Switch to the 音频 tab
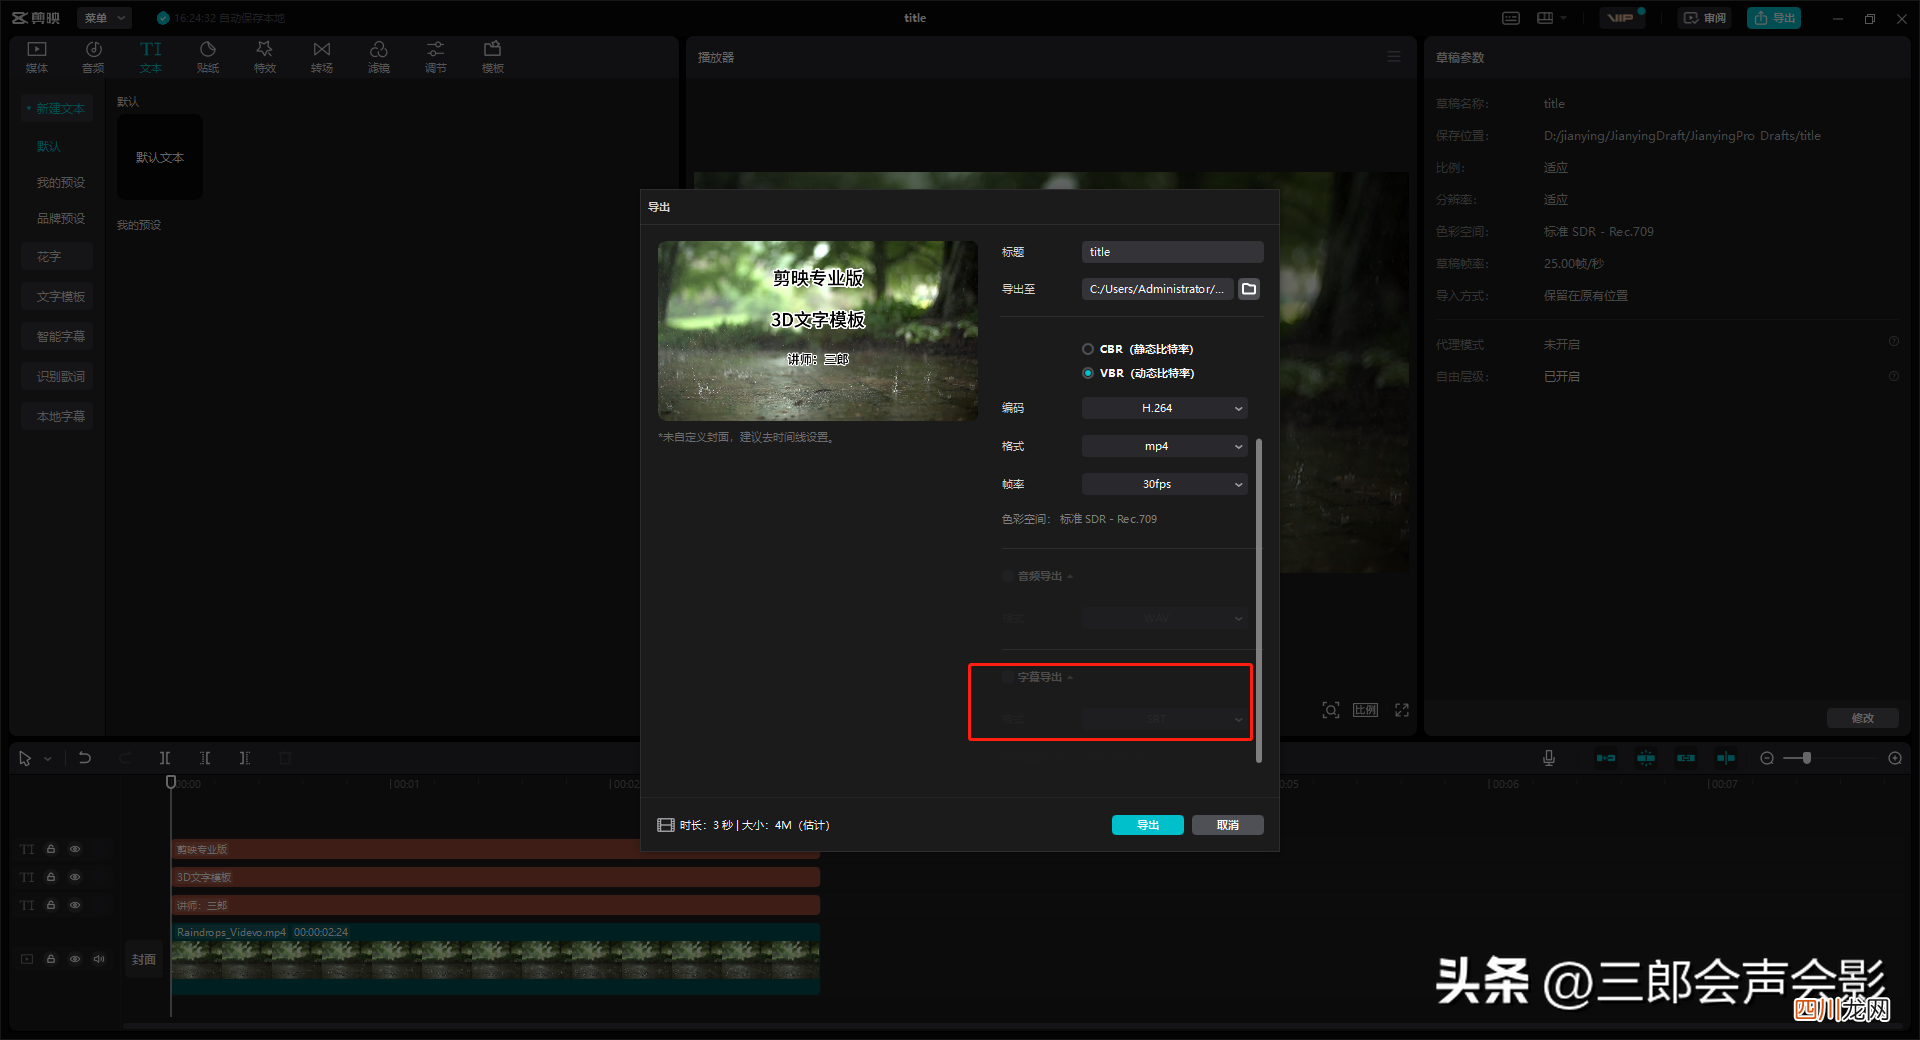Screen dimensions: 1920x1040 click(93, 57)
